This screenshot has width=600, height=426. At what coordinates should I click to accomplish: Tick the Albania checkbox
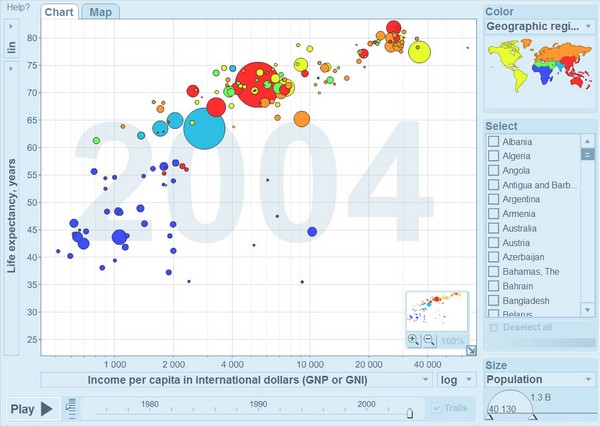coord(493,142)
